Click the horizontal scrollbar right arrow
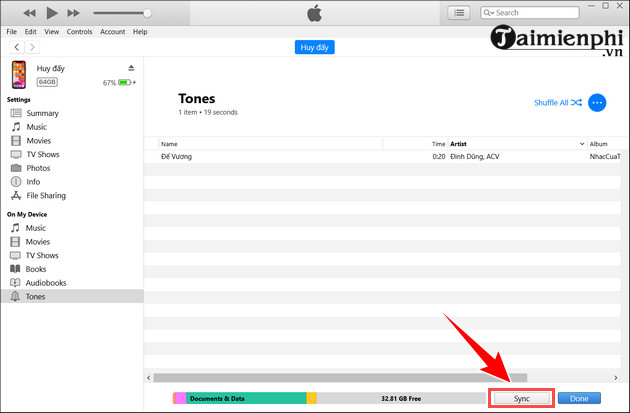Image resolution: width=630 pixels, height=413 pixels. (616, 378)
